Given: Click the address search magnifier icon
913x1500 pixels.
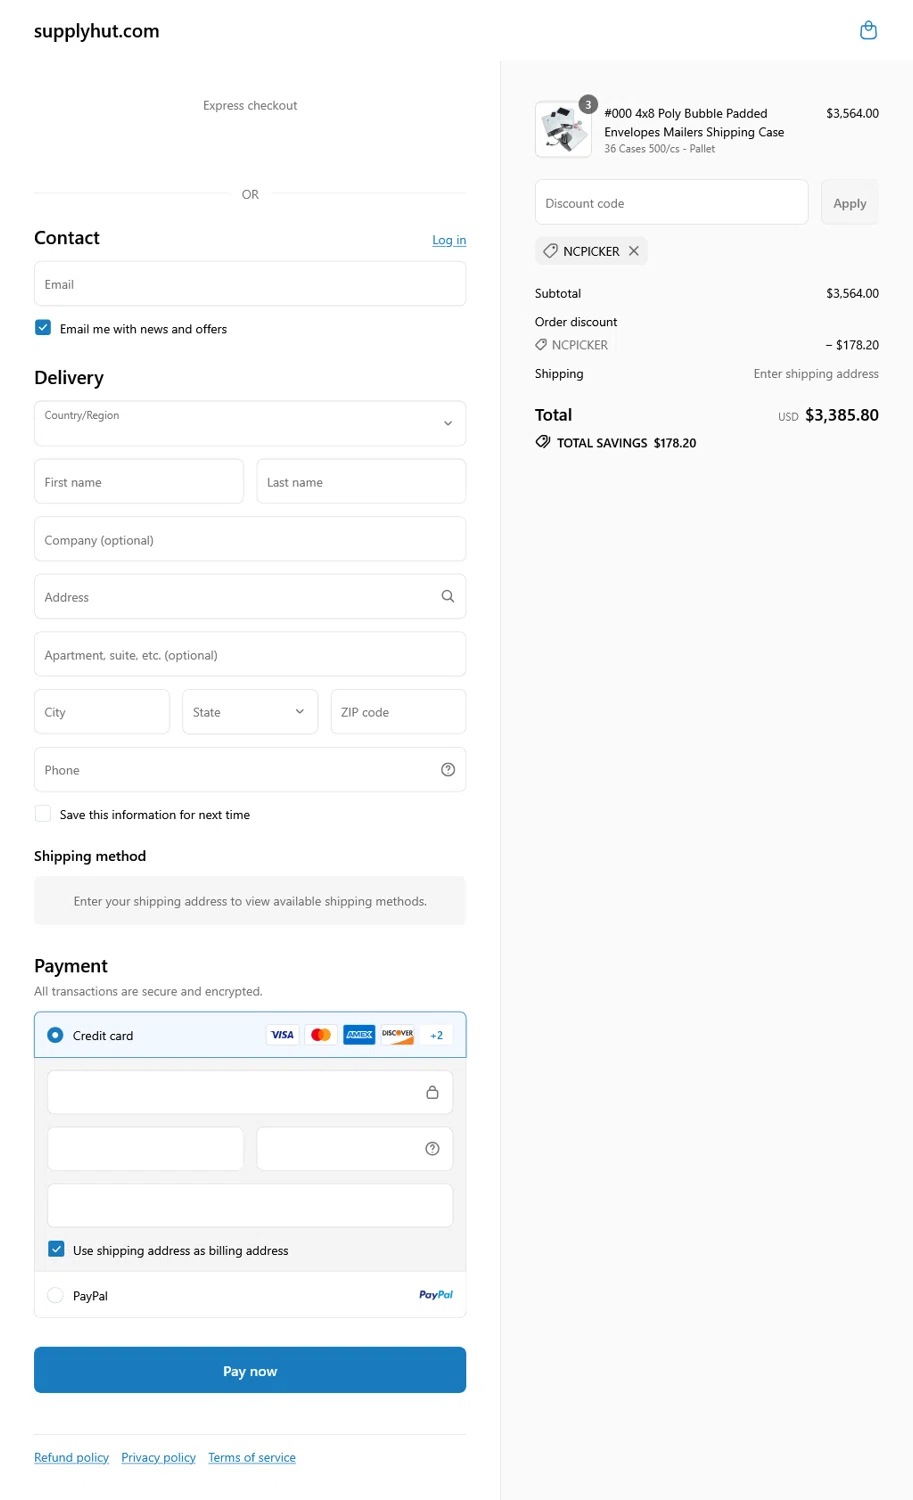Looking at the screenshot, I should 448,597.
